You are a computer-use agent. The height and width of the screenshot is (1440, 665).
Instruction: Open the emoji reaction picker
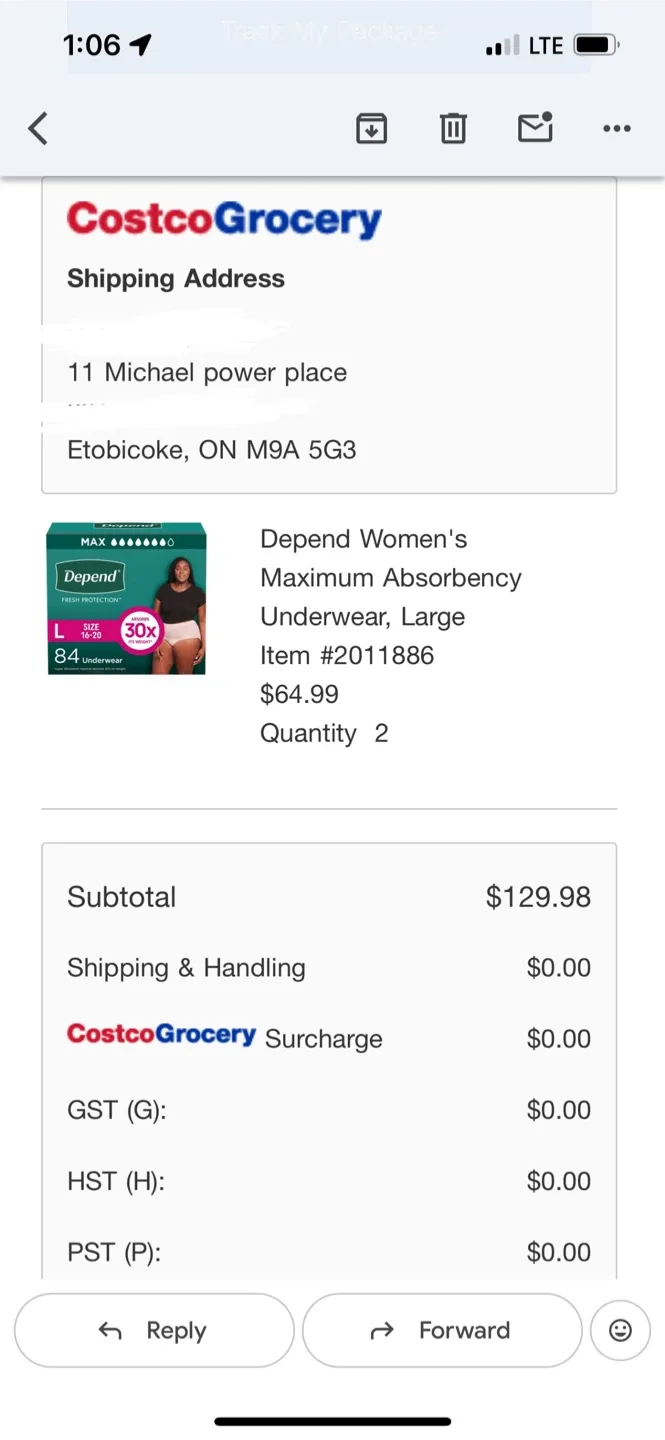tap(619, 1330)
